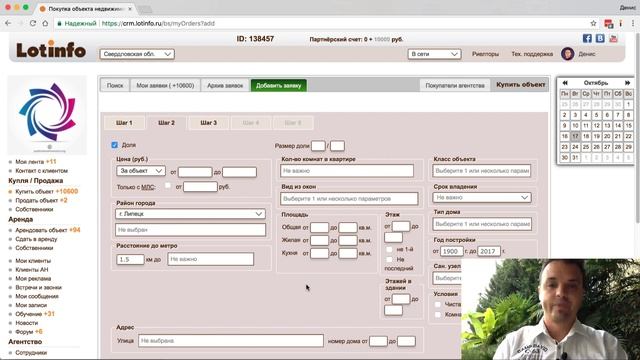
Task: Open Форум in sidebar
Action: pos(24,332)
